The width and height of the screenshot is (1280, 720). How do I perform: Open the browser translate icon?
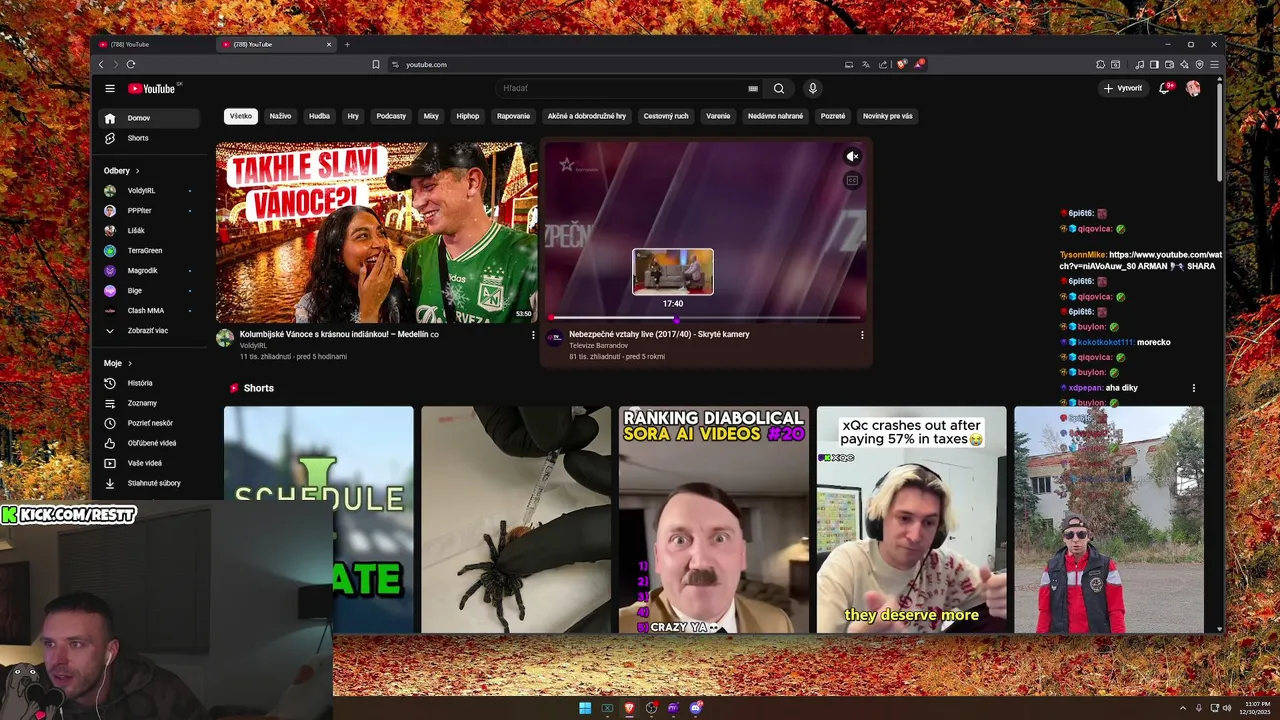[x=866, y=64]
